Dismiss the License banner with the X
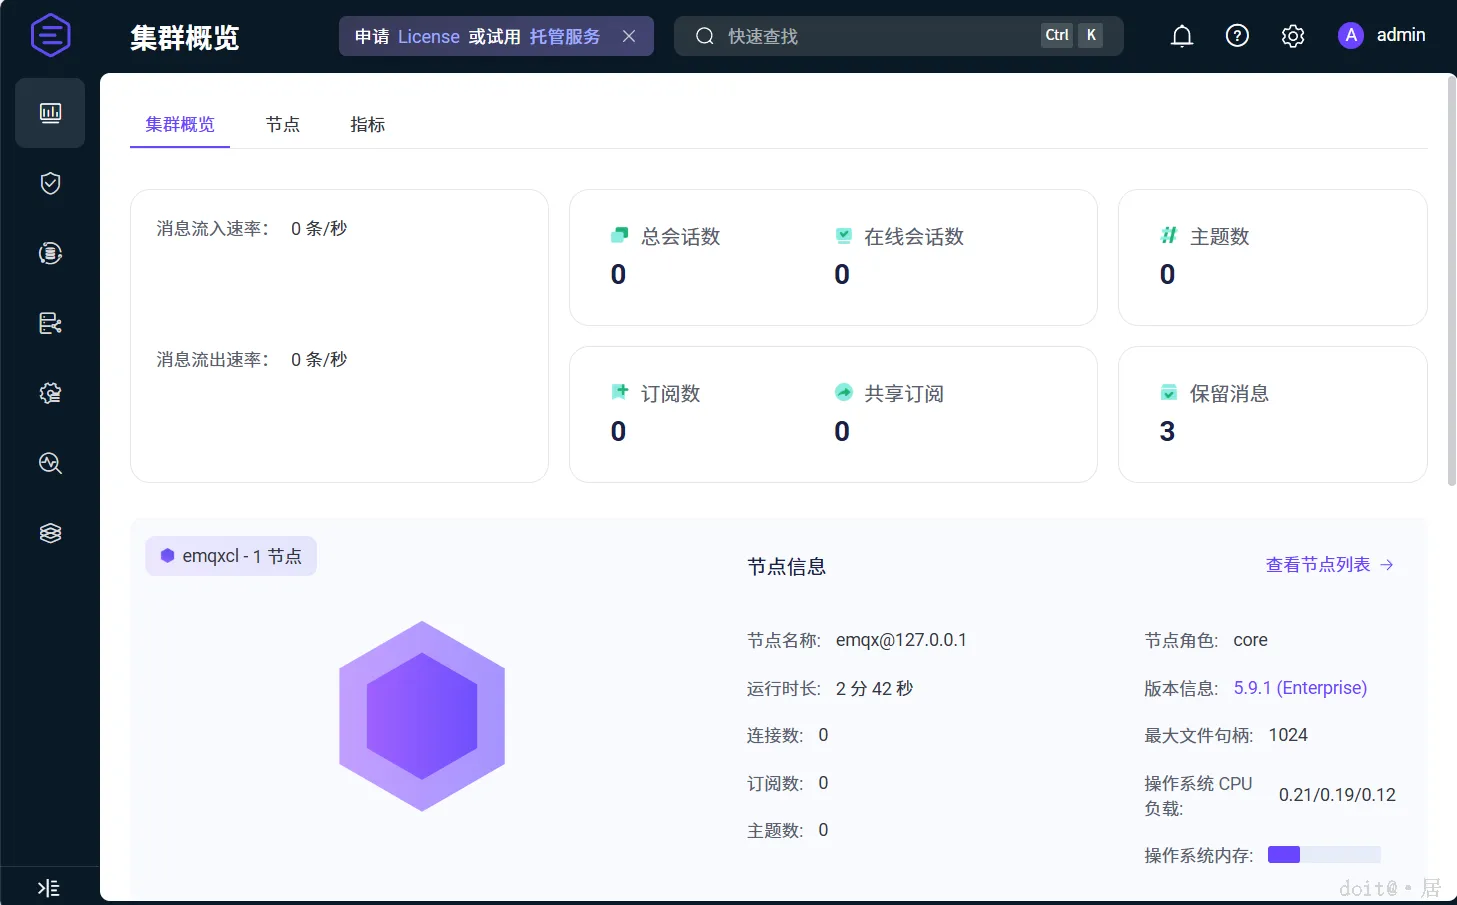 point(629,35)
